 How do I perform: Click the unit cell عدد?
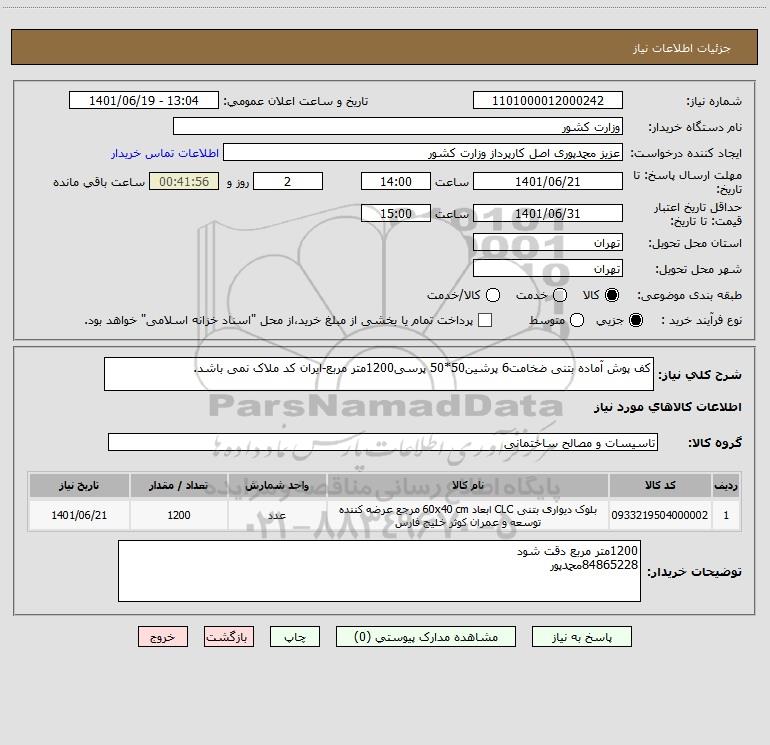pyautogui.click(x=277, y=515)
